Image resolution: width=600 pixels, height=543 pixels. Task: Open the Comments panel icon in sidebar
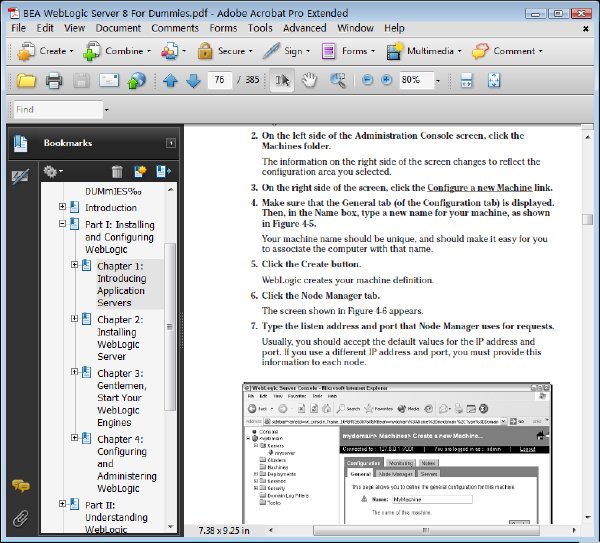click(x=21, y=486)
